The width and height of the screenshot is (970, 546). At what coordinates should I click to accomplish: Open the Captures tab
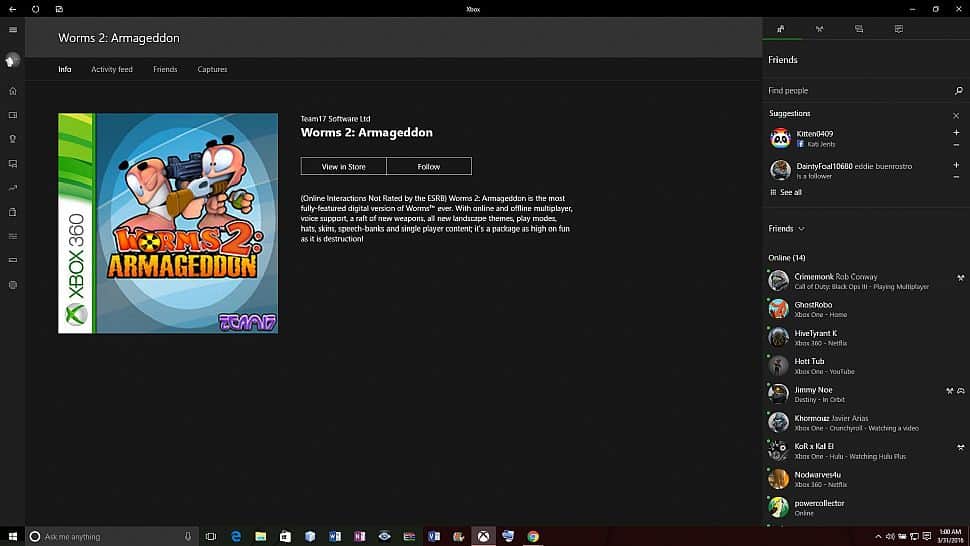212,70
